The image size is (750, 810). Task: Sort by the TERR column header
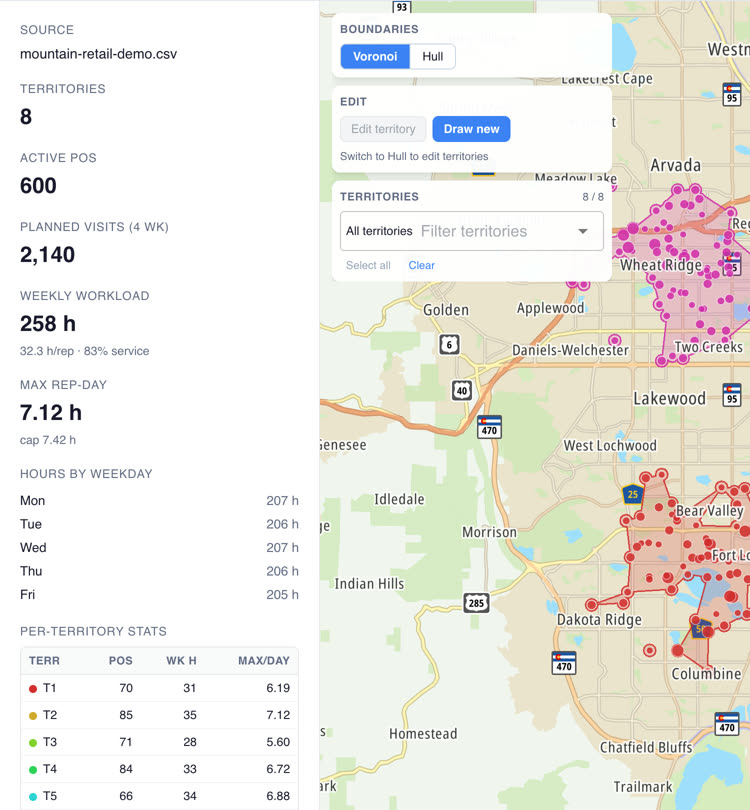[x=44, y=661]
